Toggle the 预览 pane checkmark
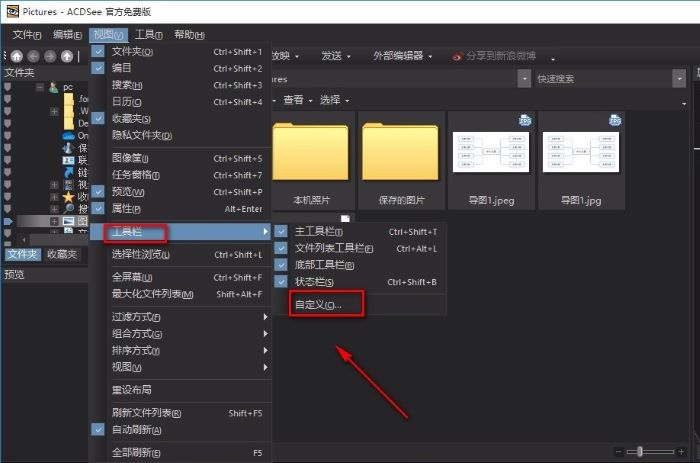Screen dimensions: 700x463 point(98,192)
